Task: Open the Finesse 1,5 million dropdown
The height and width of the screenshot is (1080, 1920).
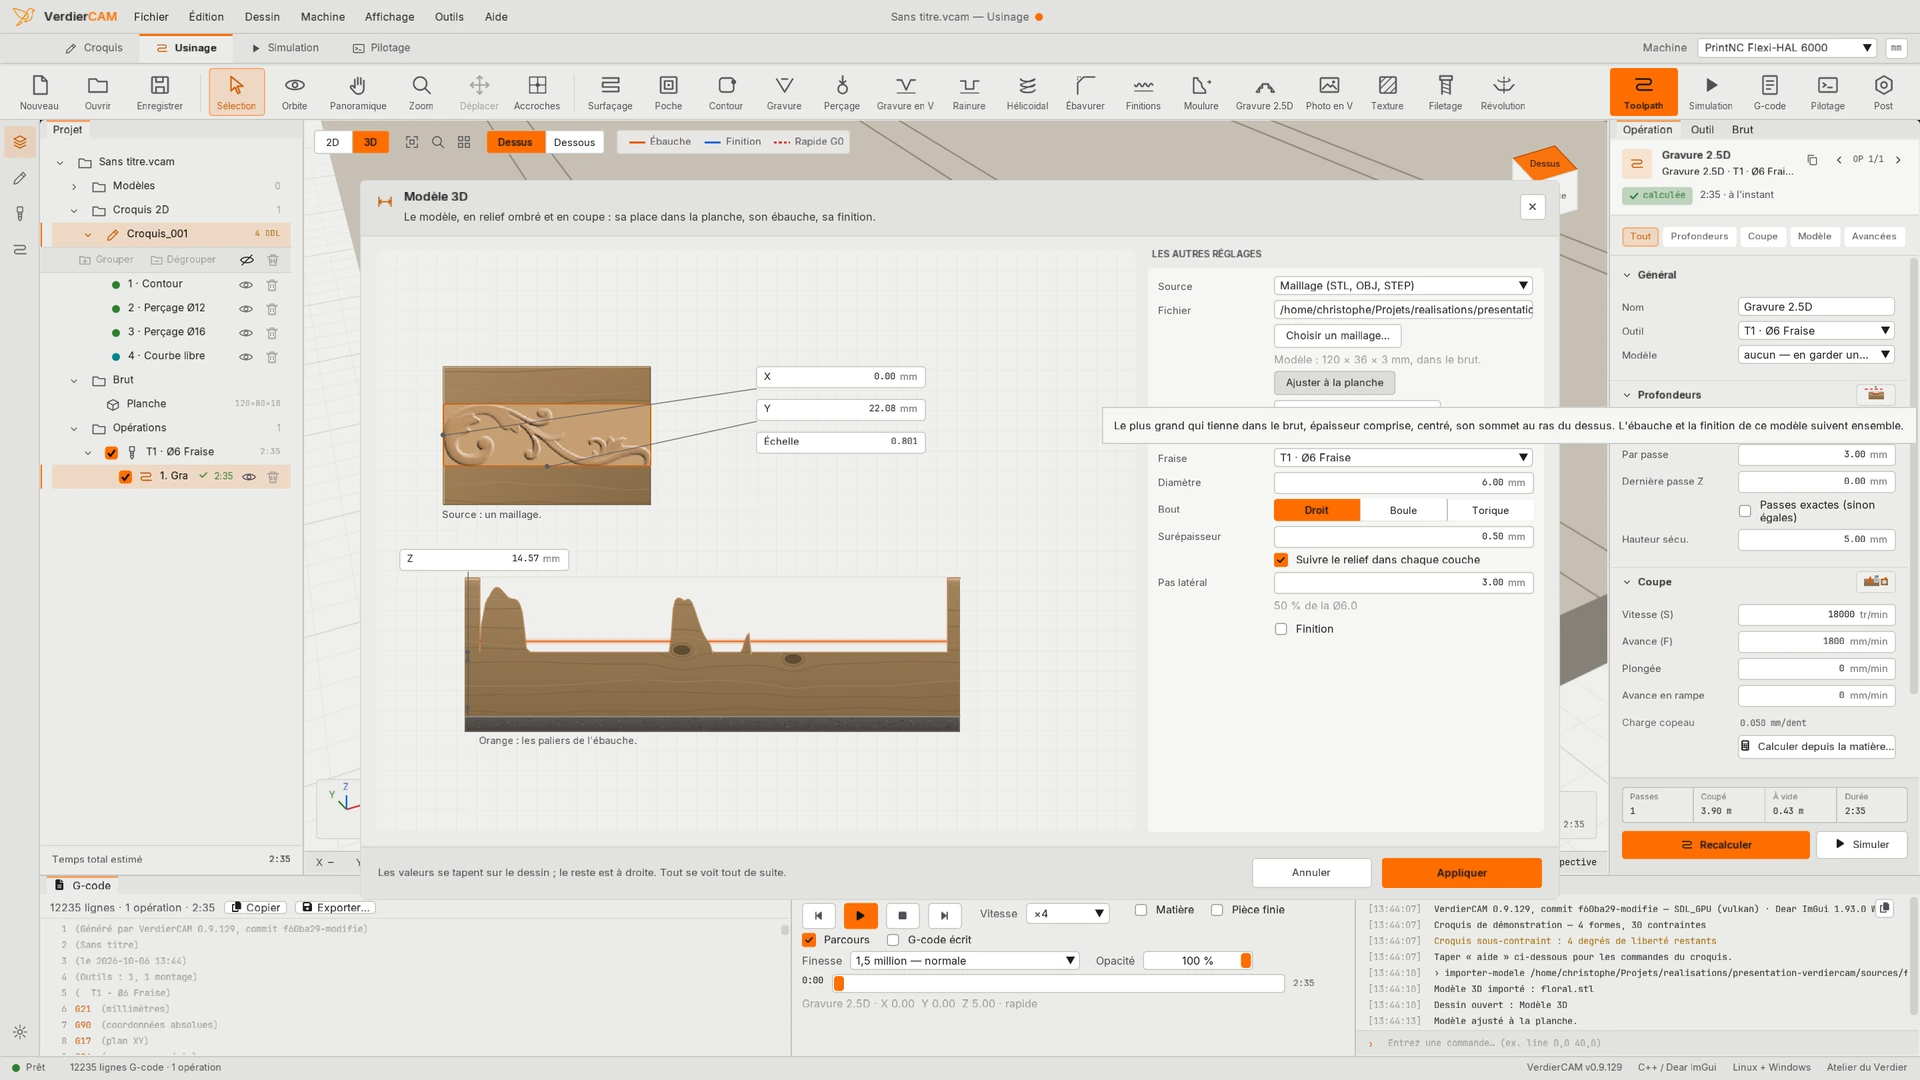Action: click(965, 961)
